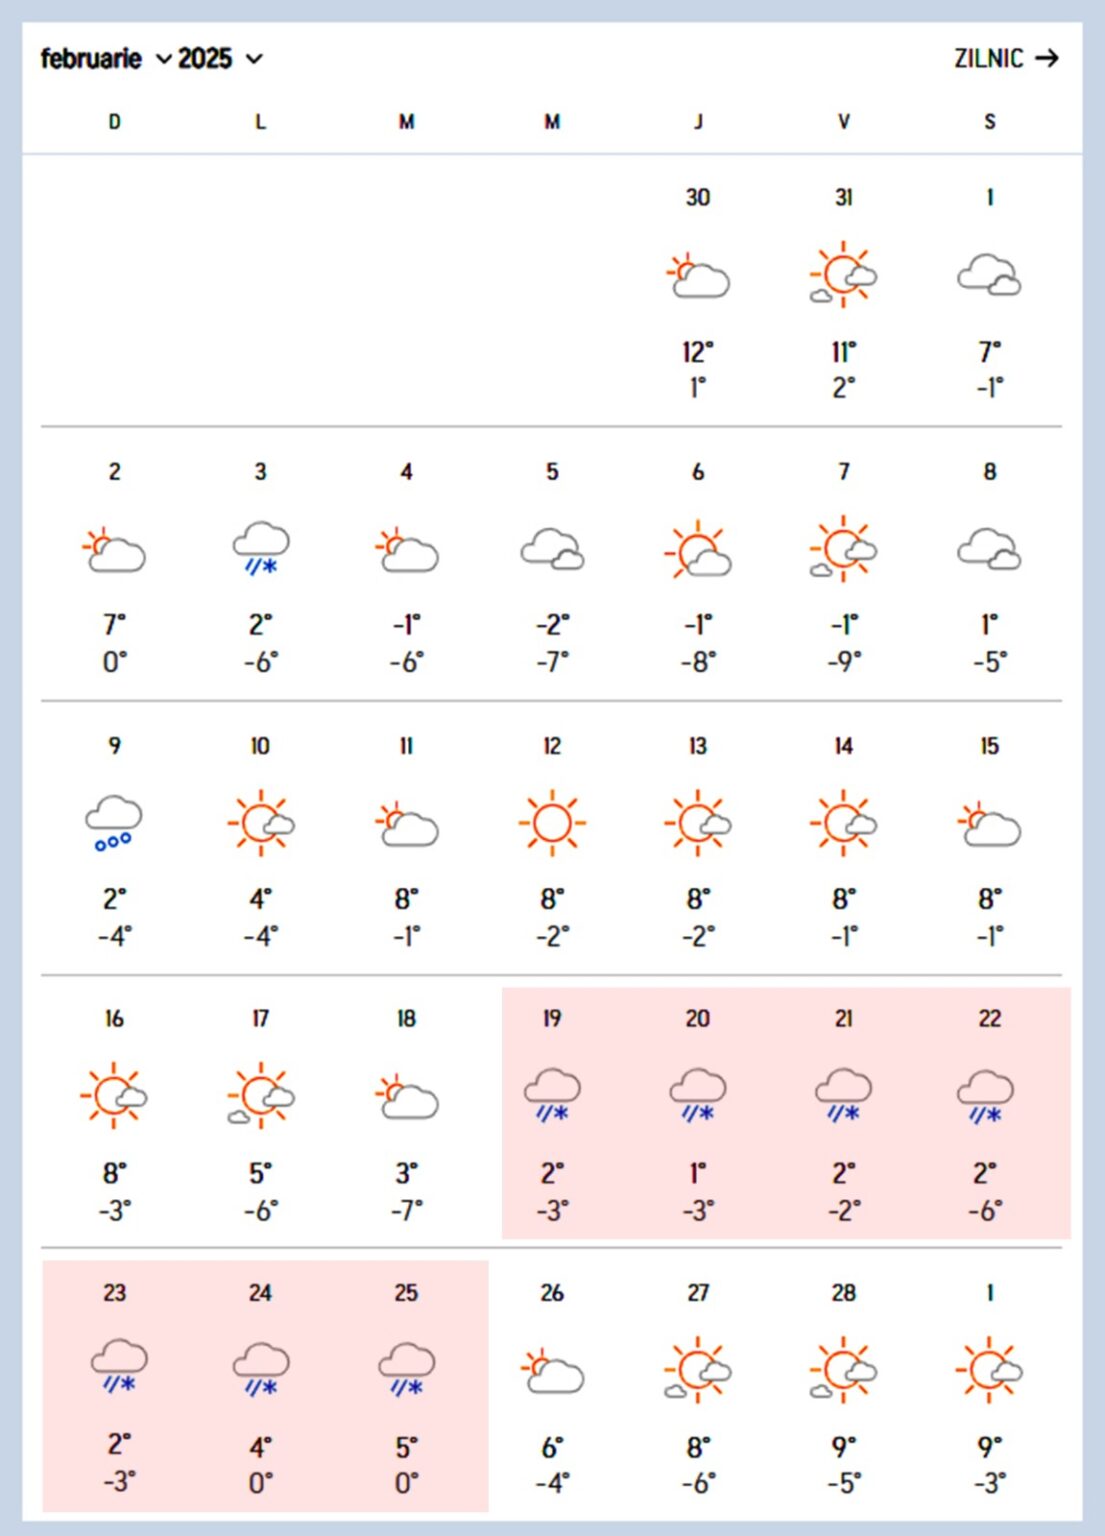The width and height of the screenshot is (1105, 1536).
Task: Select the sunny cloud icon on February 27
Action: [697, 1369]
